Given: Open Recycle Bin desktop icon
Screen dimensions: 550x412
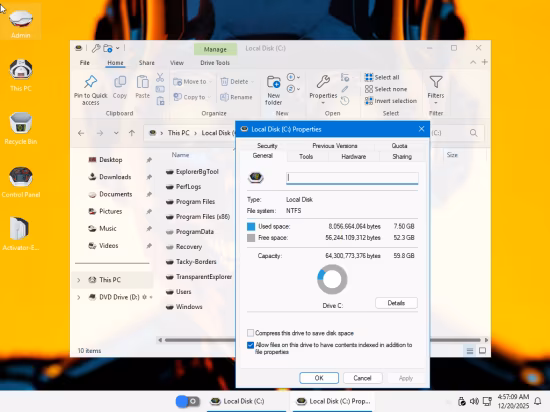Looking at the screenshot, I should [21, 128].
